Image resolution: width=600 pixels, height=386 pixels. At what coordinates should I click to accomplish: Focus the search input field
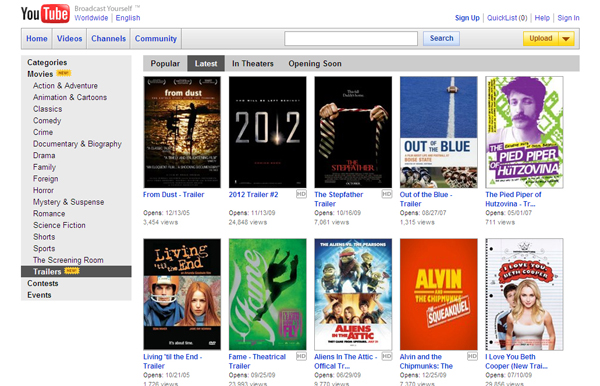click(351, 39)
